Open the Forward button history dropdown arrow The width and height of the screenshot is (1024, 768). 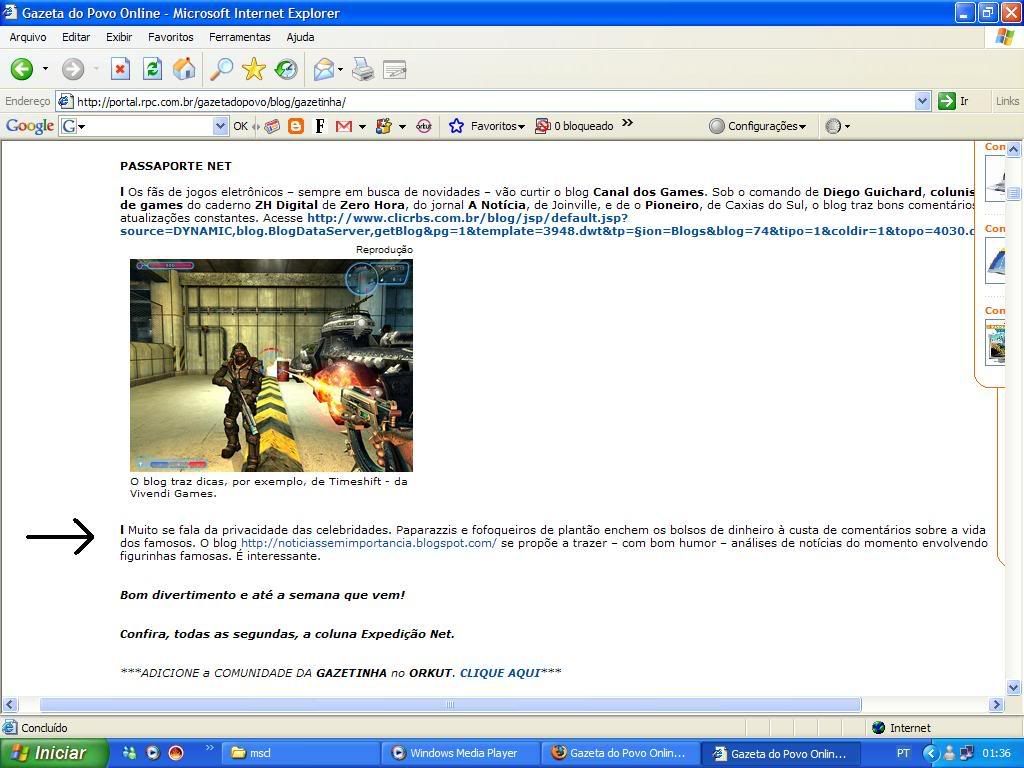(96, 69)
